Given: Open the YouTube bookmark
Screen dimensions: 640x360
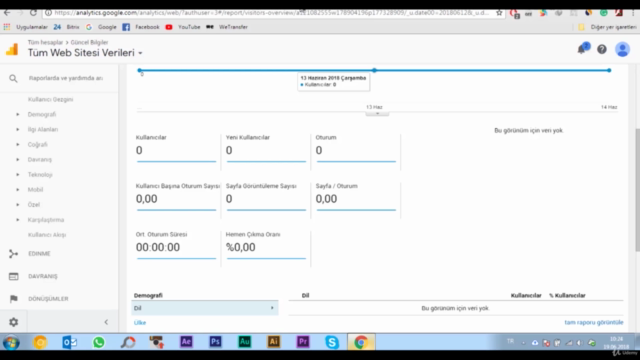Looking at the screenshot, I should [183, 27].
